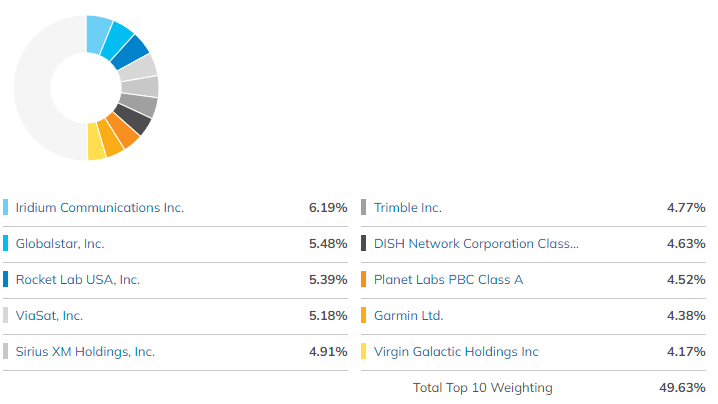Open Trimble Inc. holding
This screenshot has height=404, width=718.
408,208
